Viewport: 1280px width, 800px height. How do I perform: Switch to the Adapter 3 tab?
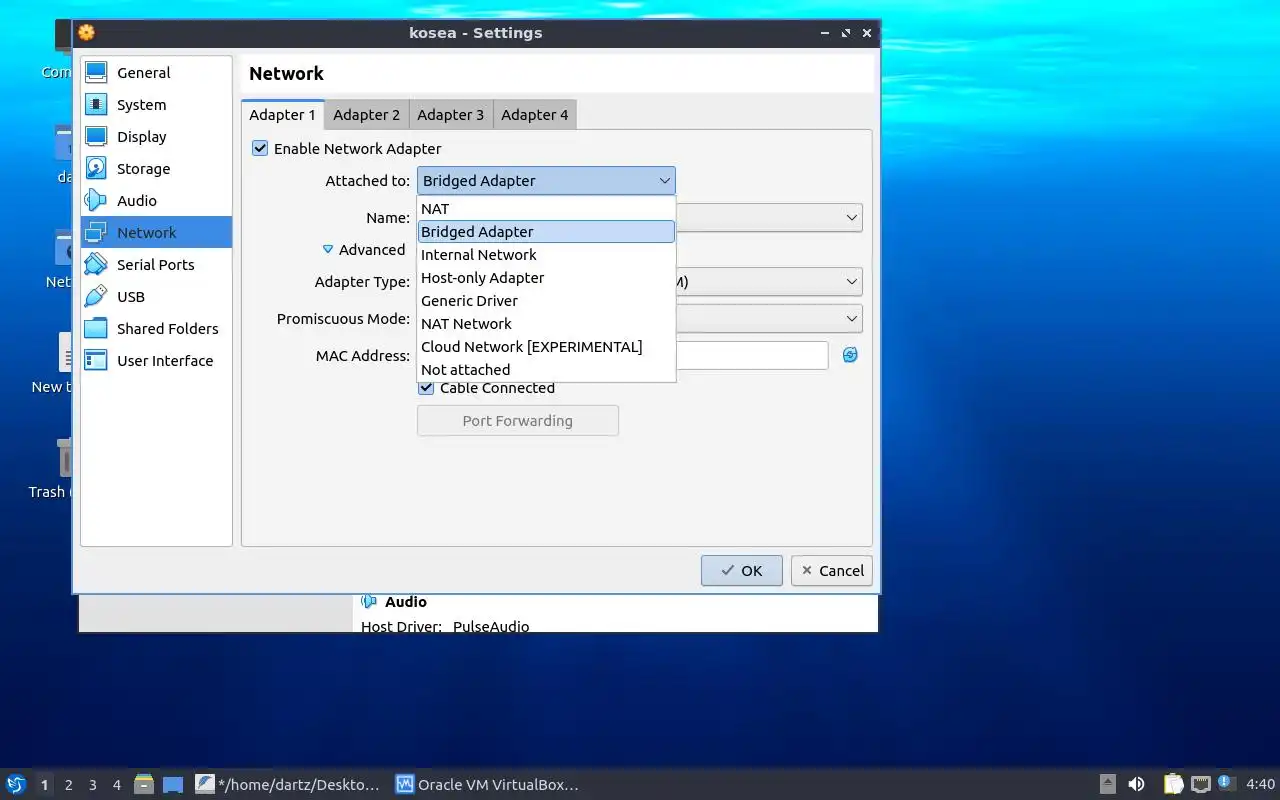point(451,115)
